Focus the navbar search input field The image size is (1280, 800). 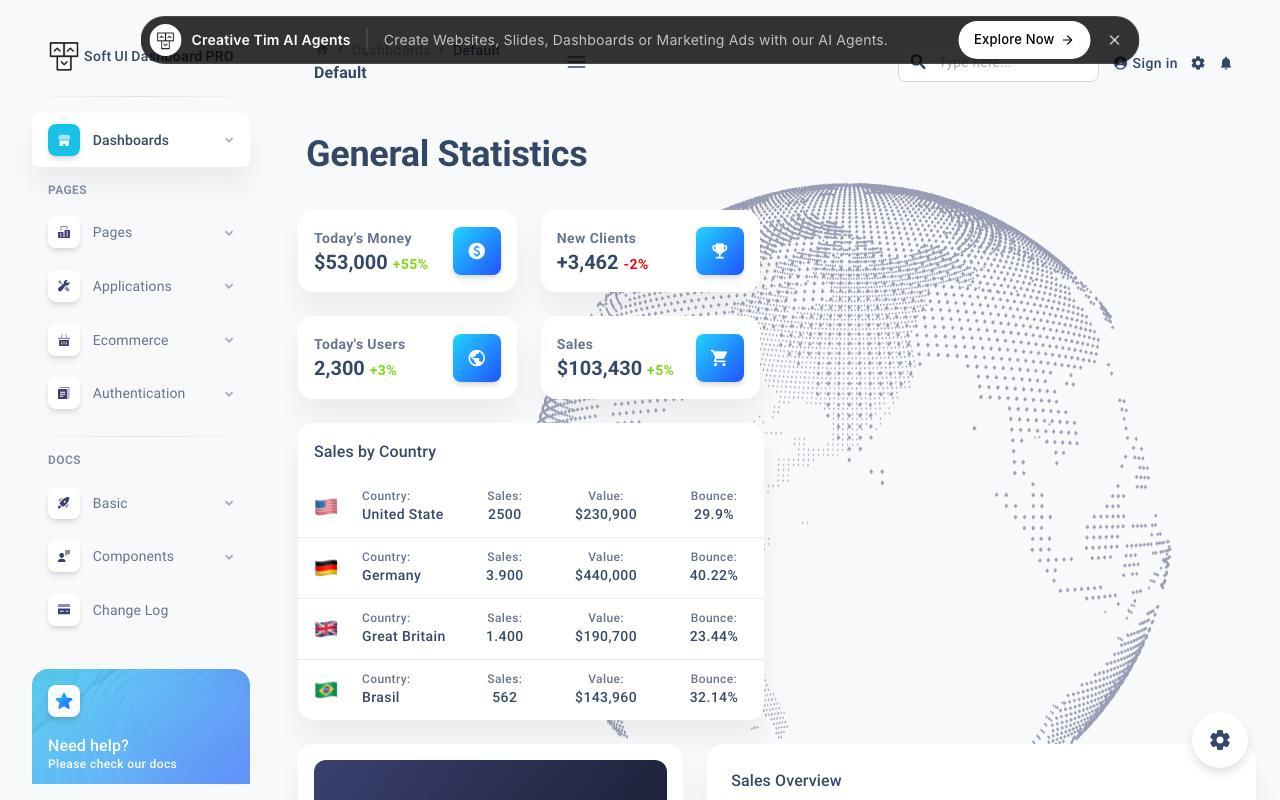(998, 62)
